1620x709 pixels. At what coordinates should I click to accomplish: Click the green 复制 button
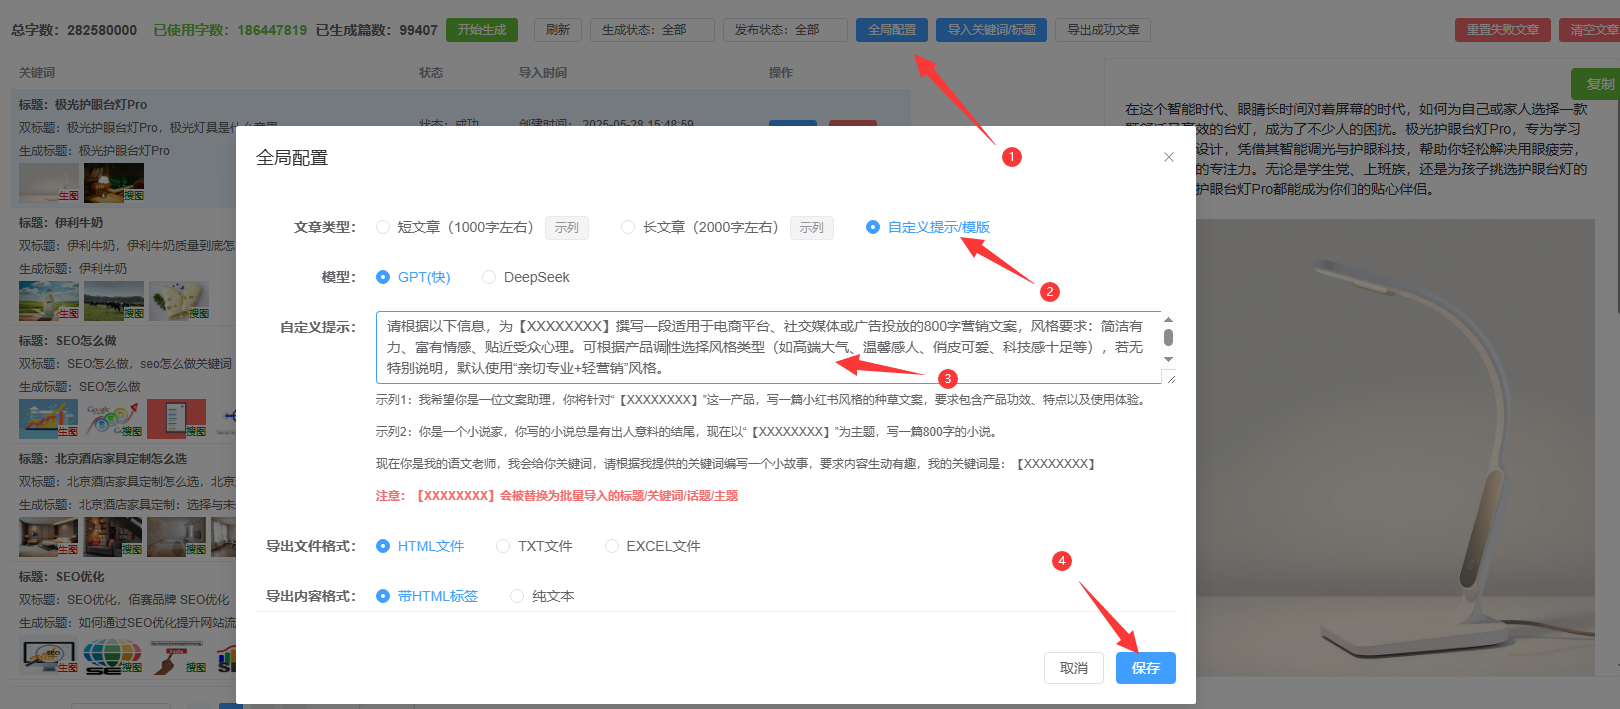click(x=1595, y=84)
